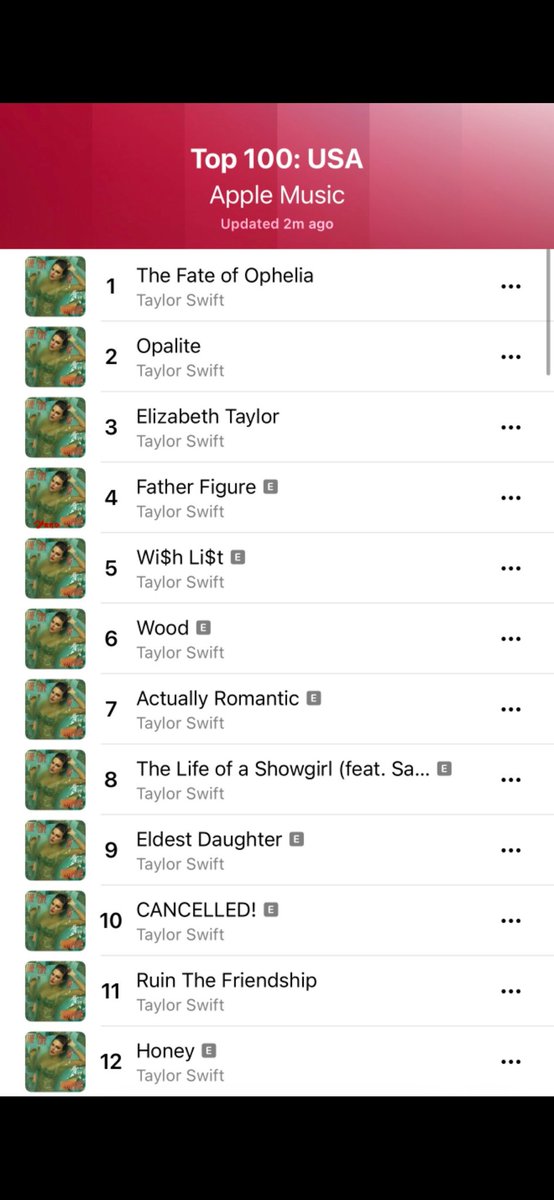Tap album thumbnail for song number 6
This screenshot has width=554, height=1200.
55,639
